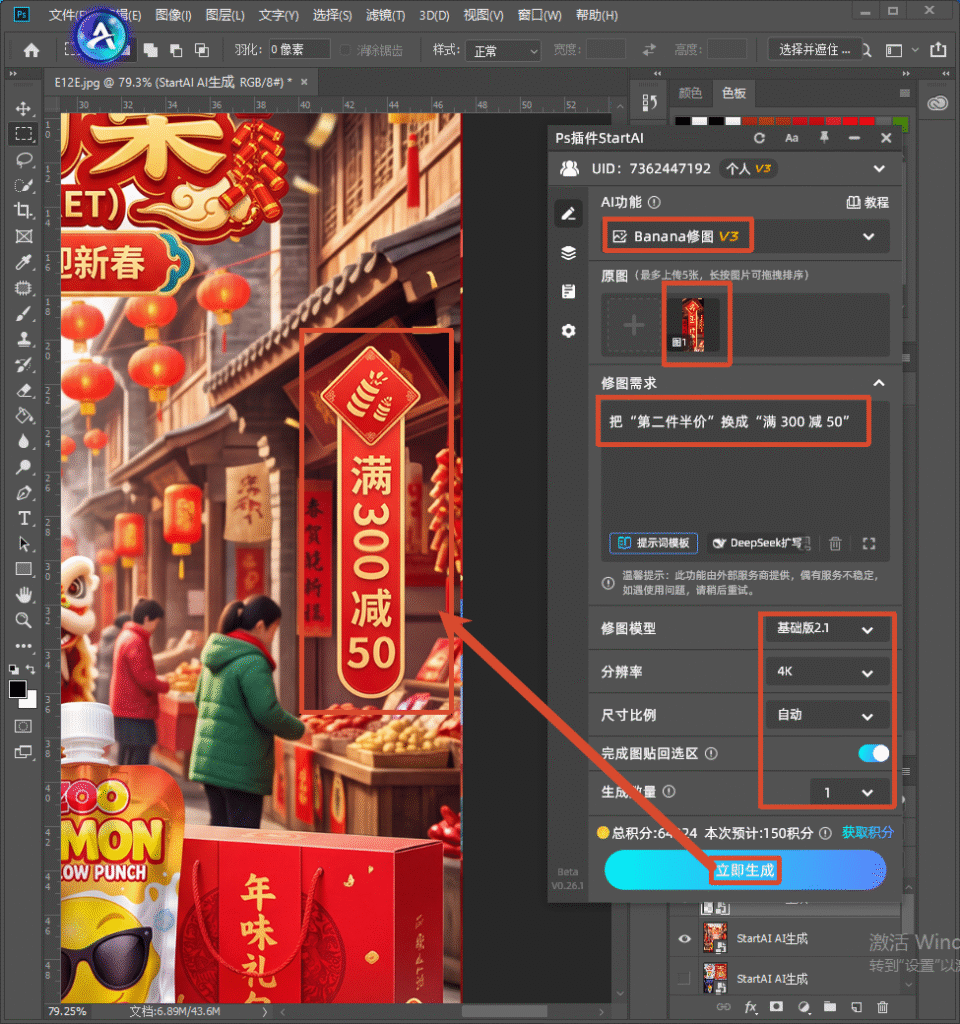
Task: Pin the StartAI plugin panel
Action: 824,138
